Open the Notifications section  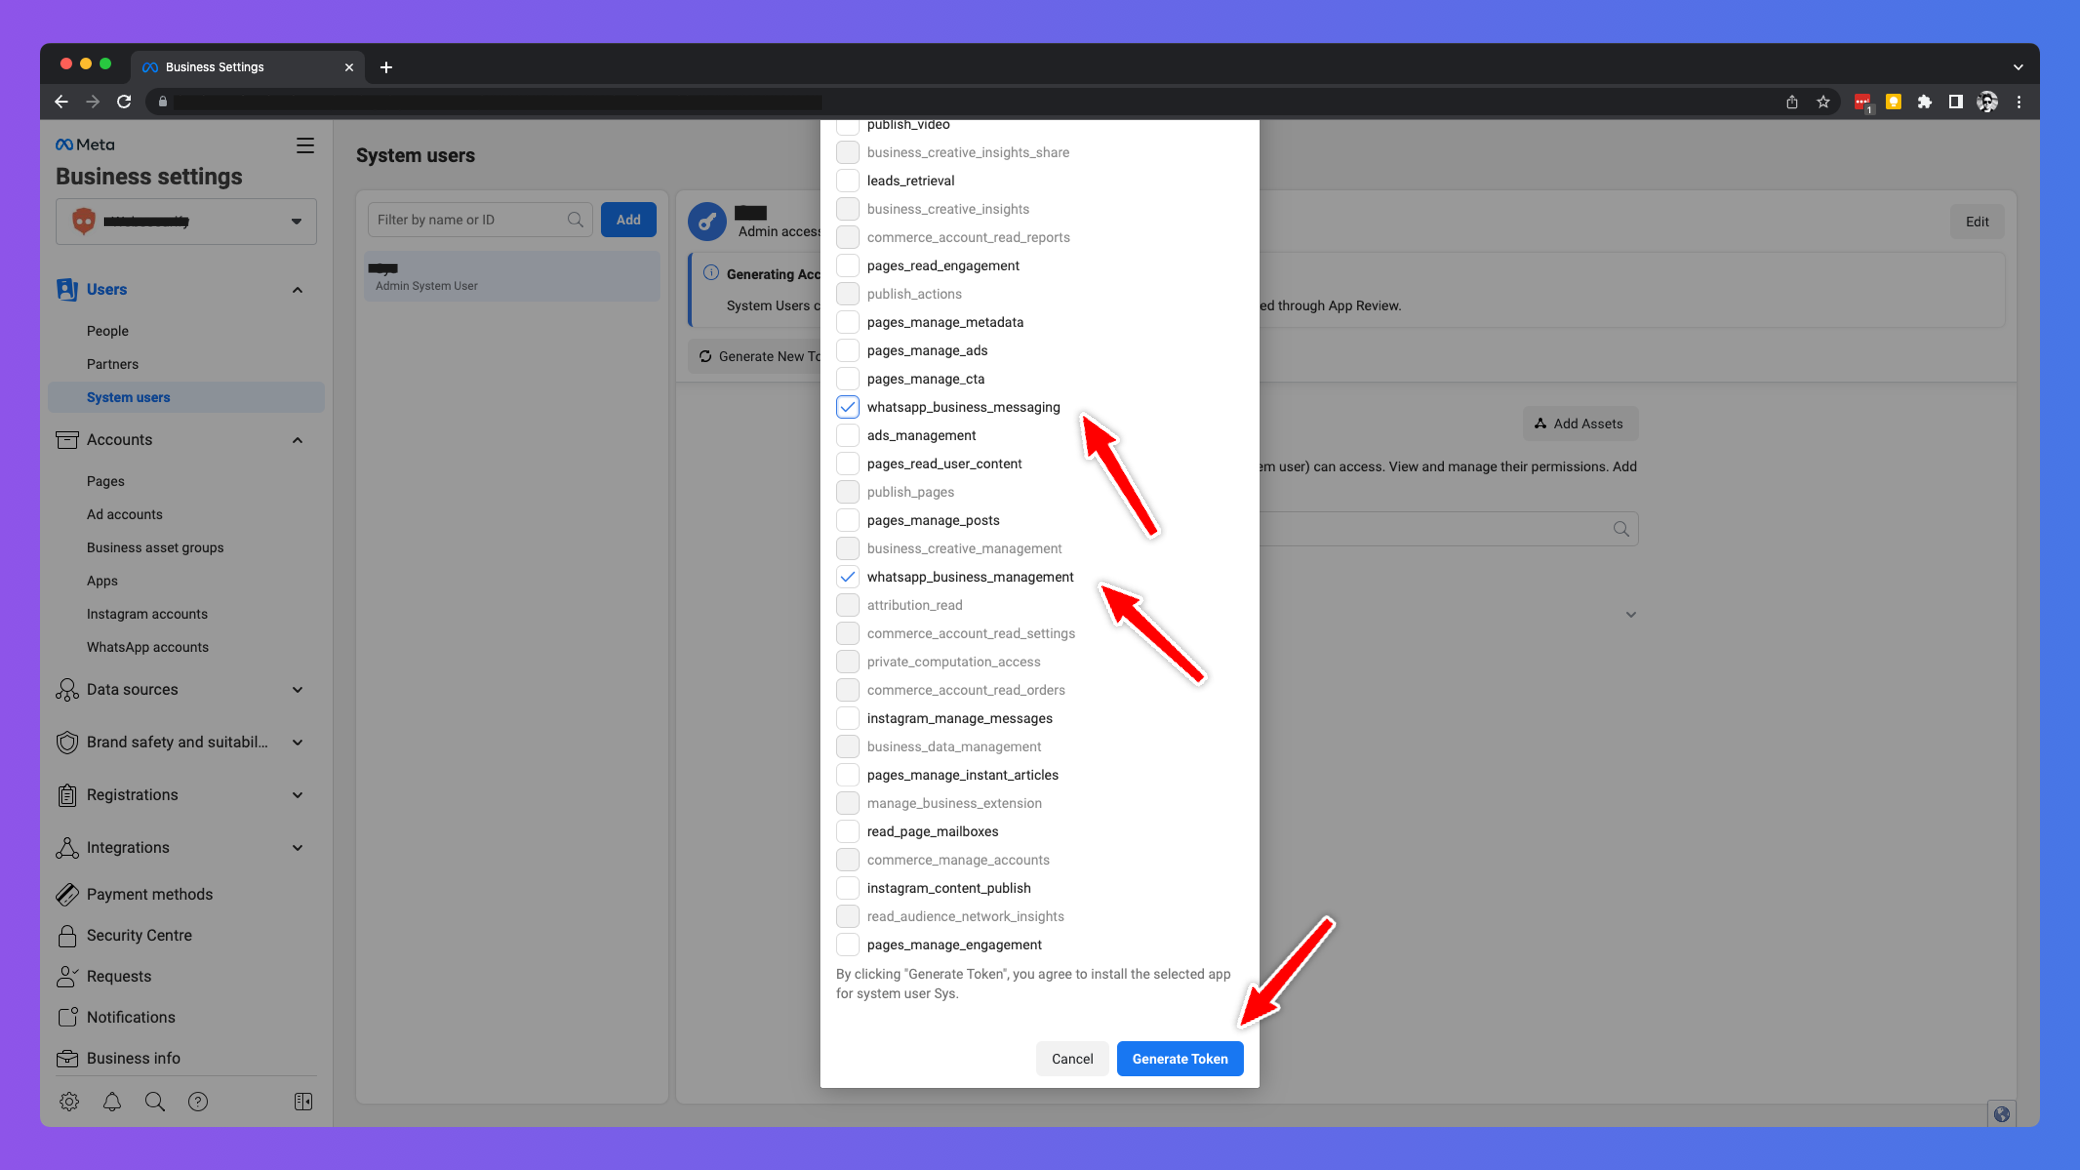[129, 1017]
